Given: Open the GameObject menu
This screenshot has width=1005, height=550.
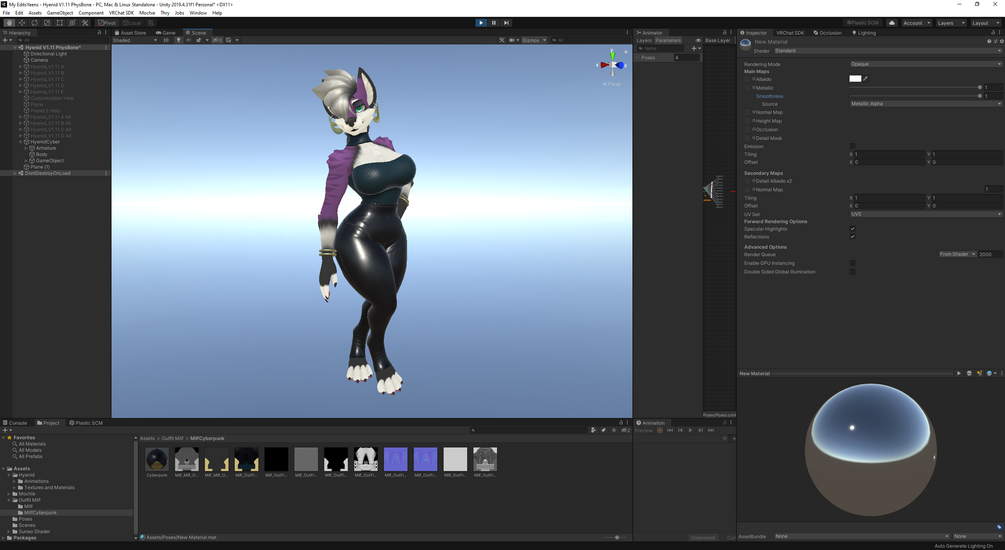Looking at the screenshot, I should (60, 13).
